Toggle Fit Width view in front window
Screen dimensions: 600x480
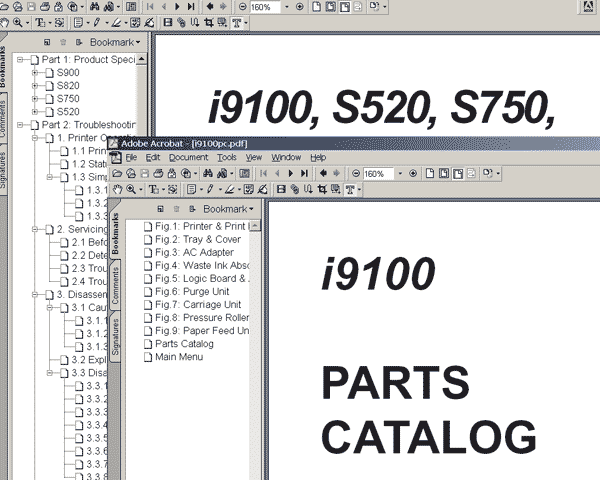click(x=457, y=174)
